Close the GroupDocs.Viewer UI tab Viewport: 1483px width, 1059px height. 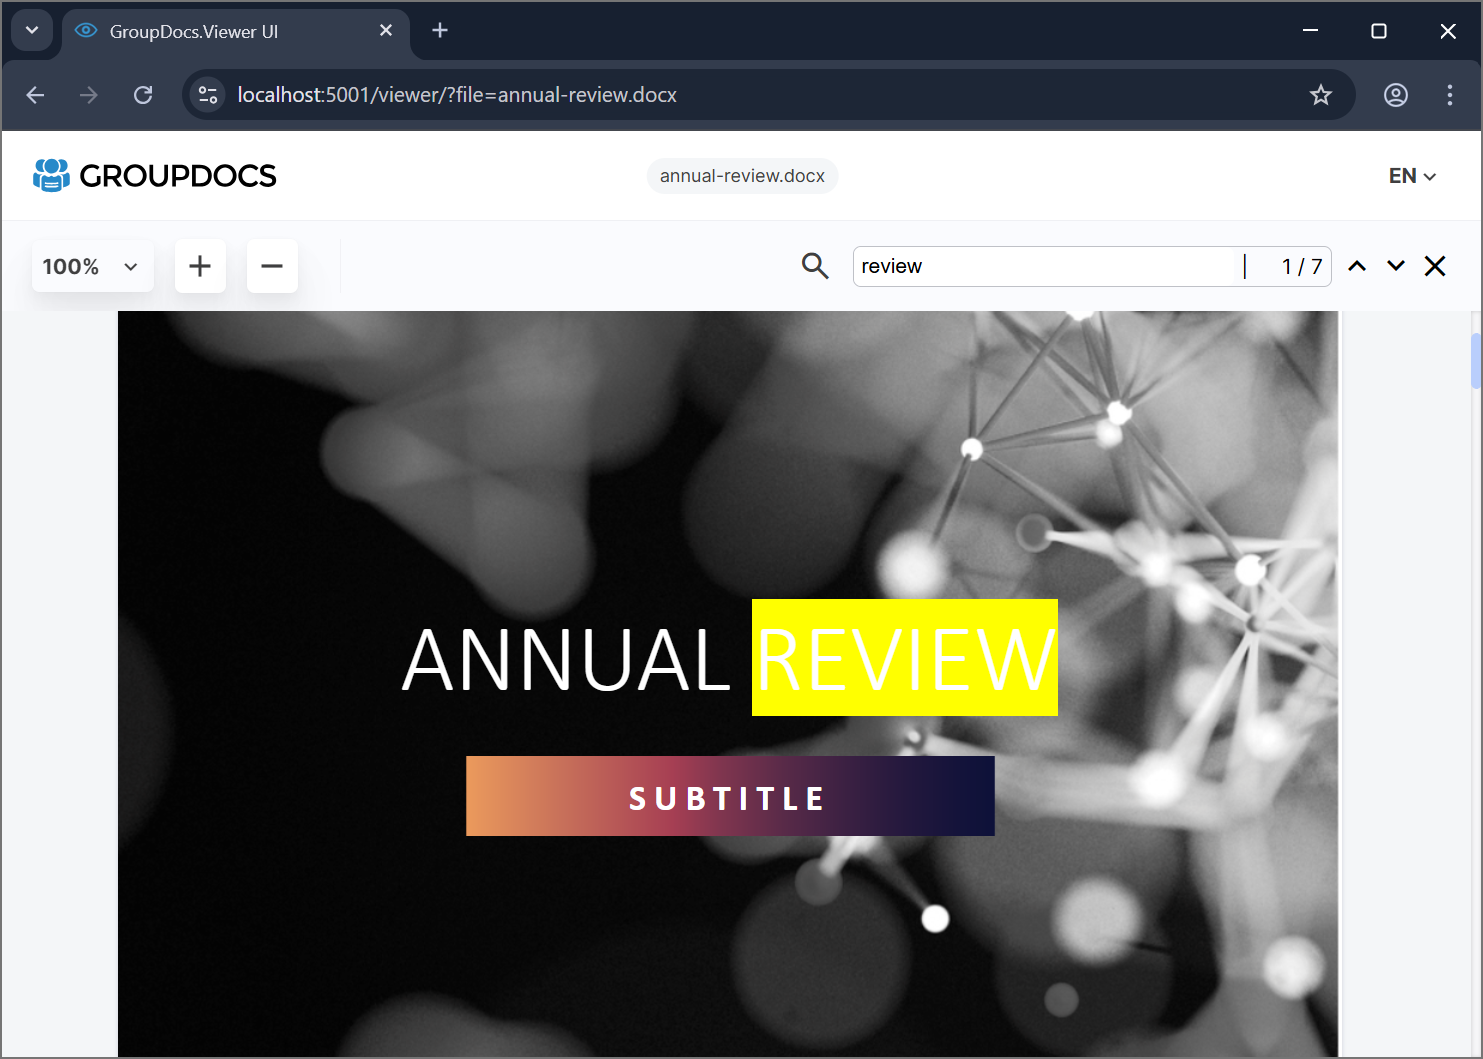pyautogui.click(x=386, y=31)
